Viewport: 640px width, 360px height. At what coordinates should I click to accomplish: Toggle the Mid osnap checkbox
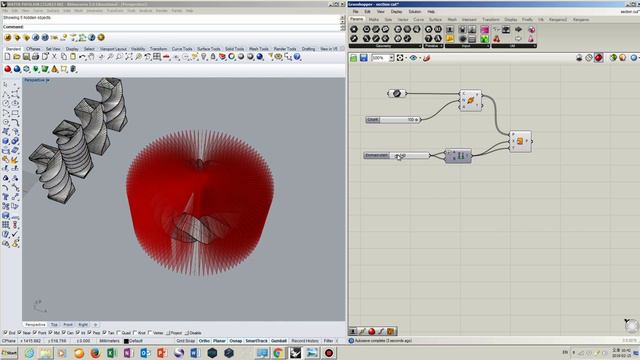(x=50, y=333)
